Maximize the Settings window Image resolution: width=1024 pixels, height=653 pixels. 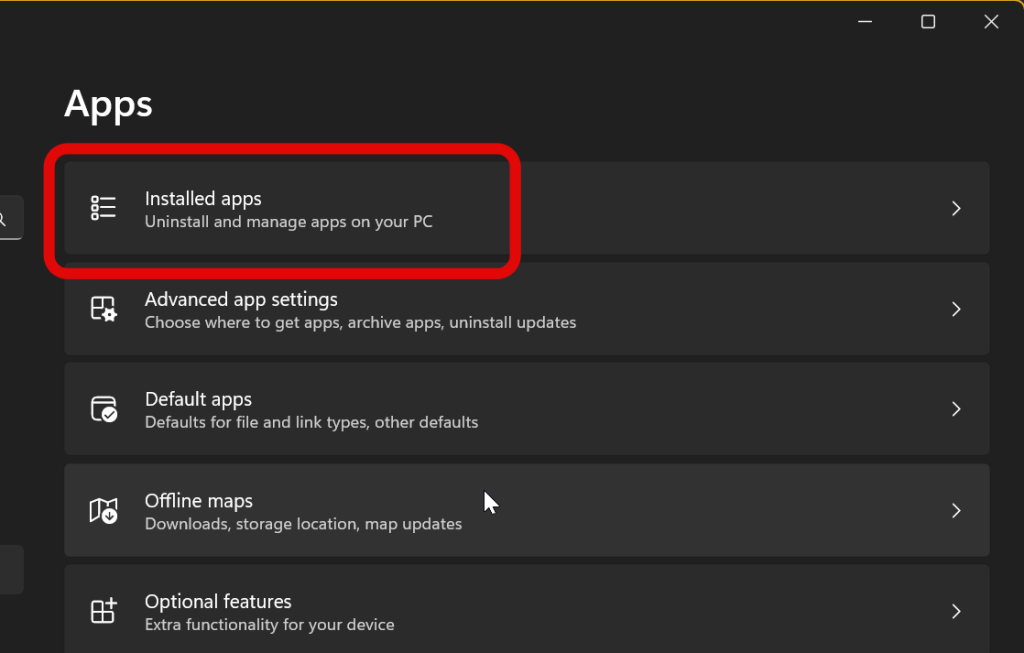tap(928, 22)
